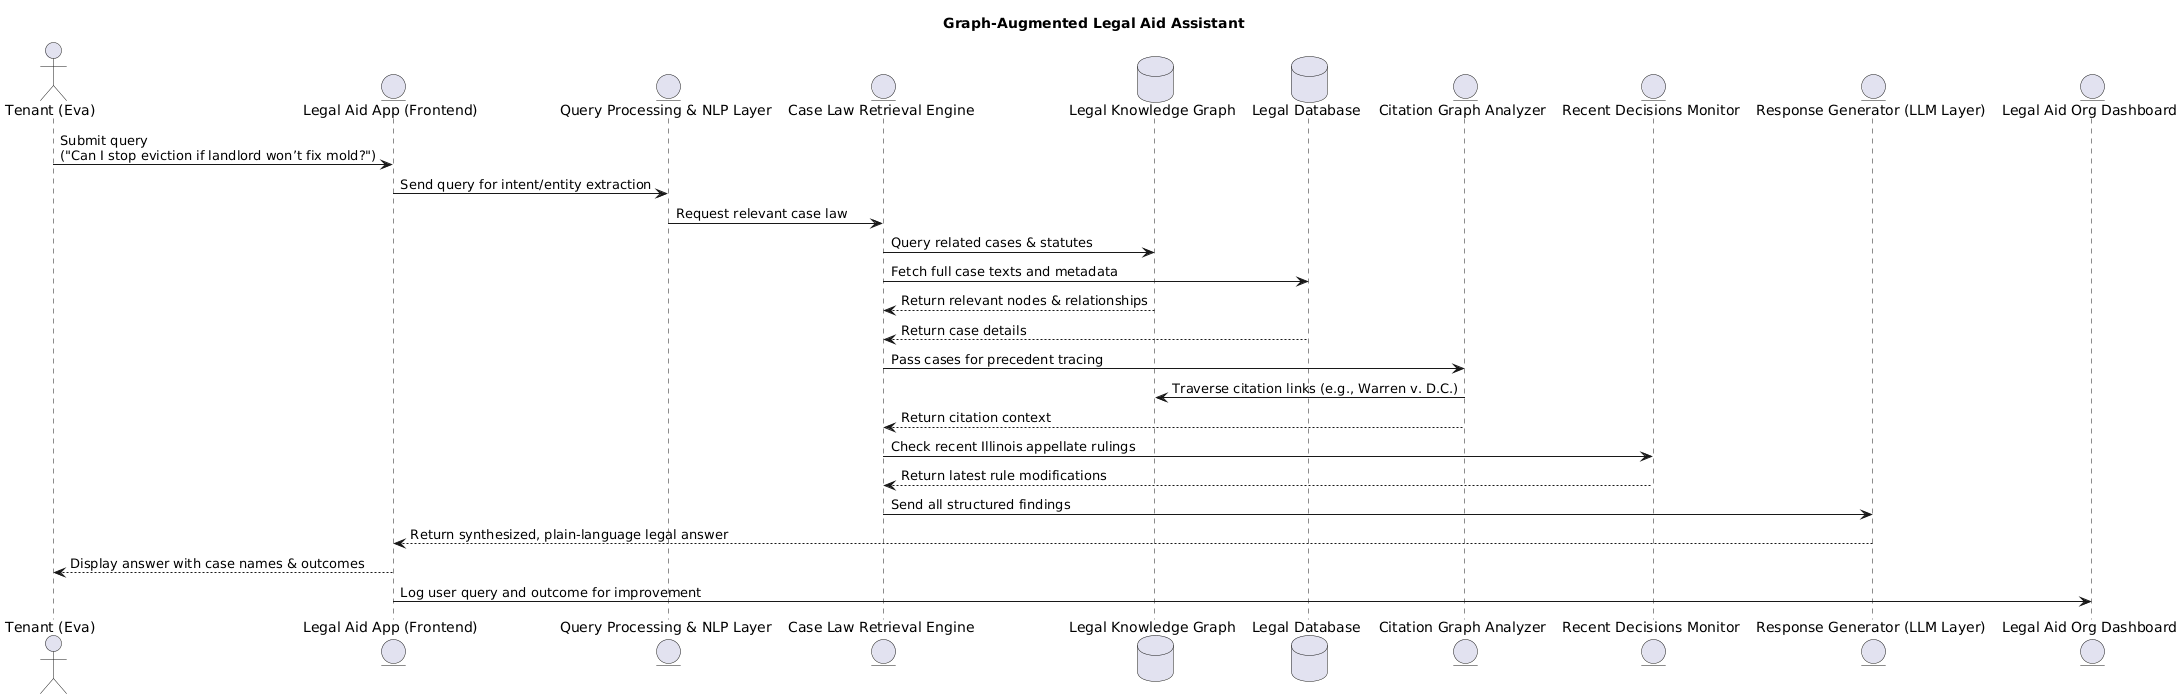This screenshot has height=699, width=2183.
Task: Select top label Legal Aid Org Dashboard
Action: (2089, 110)
